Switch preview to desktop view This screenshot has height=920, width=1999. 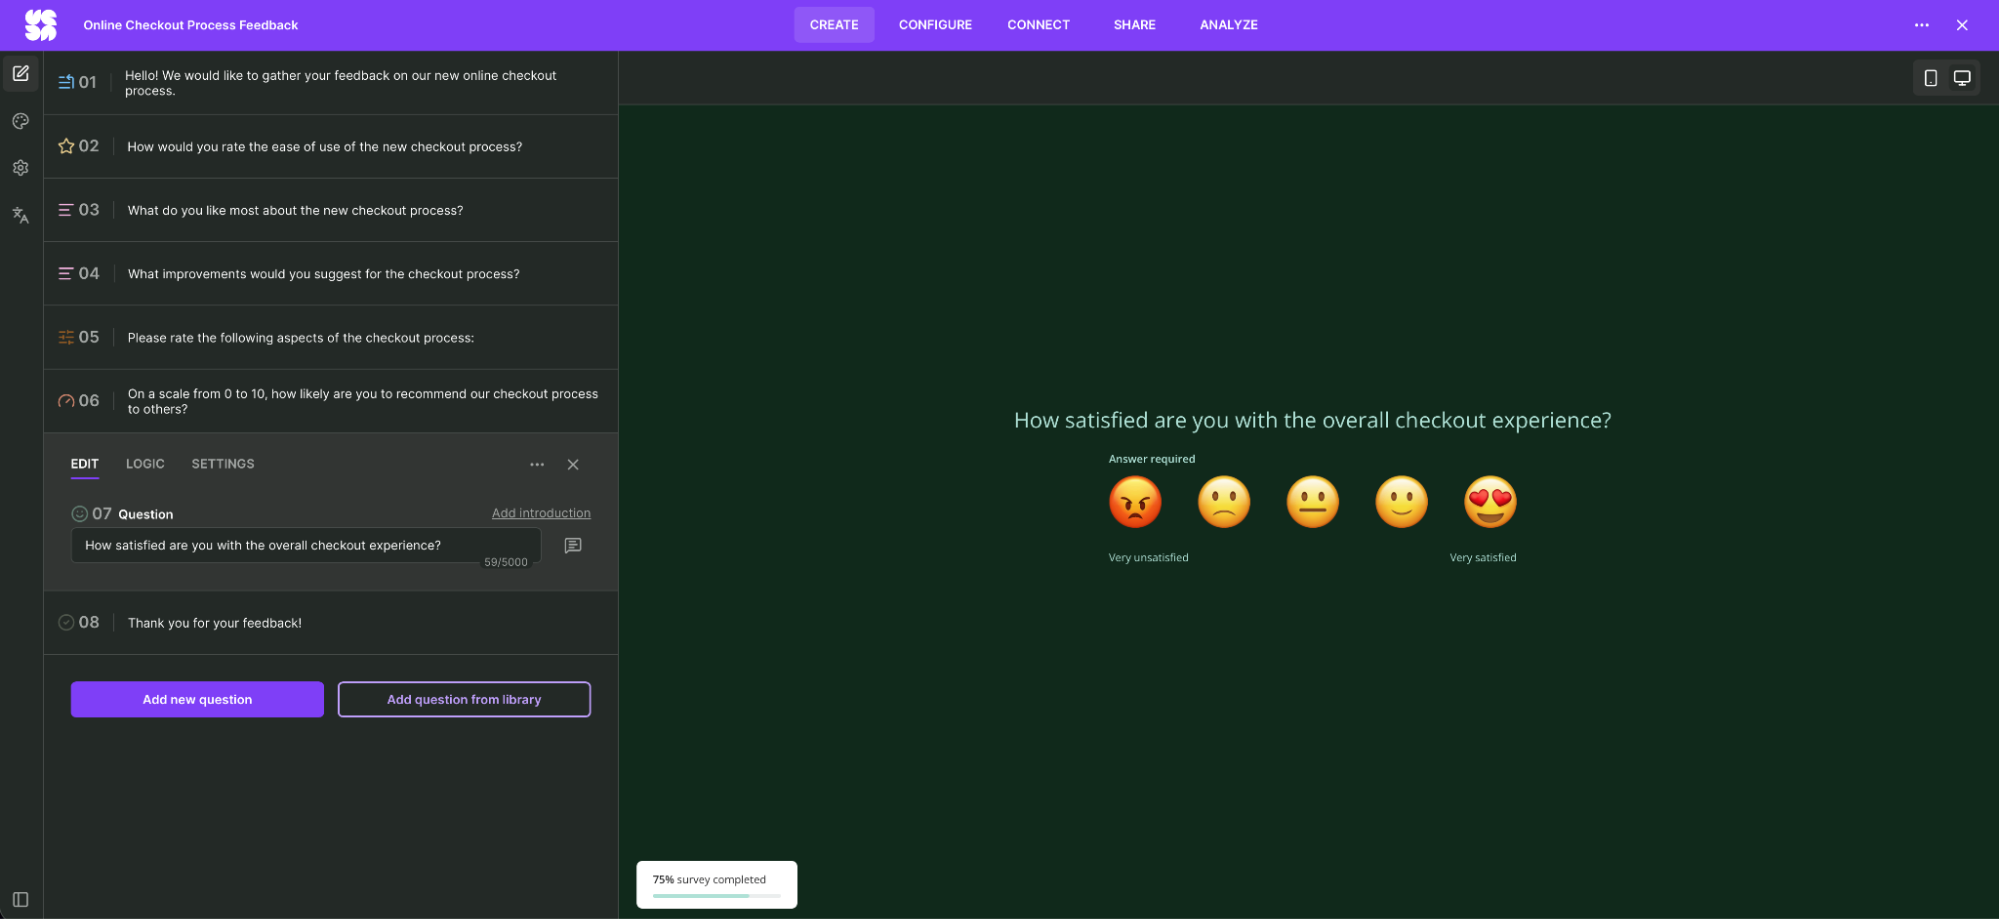[x=1962, y=77]
